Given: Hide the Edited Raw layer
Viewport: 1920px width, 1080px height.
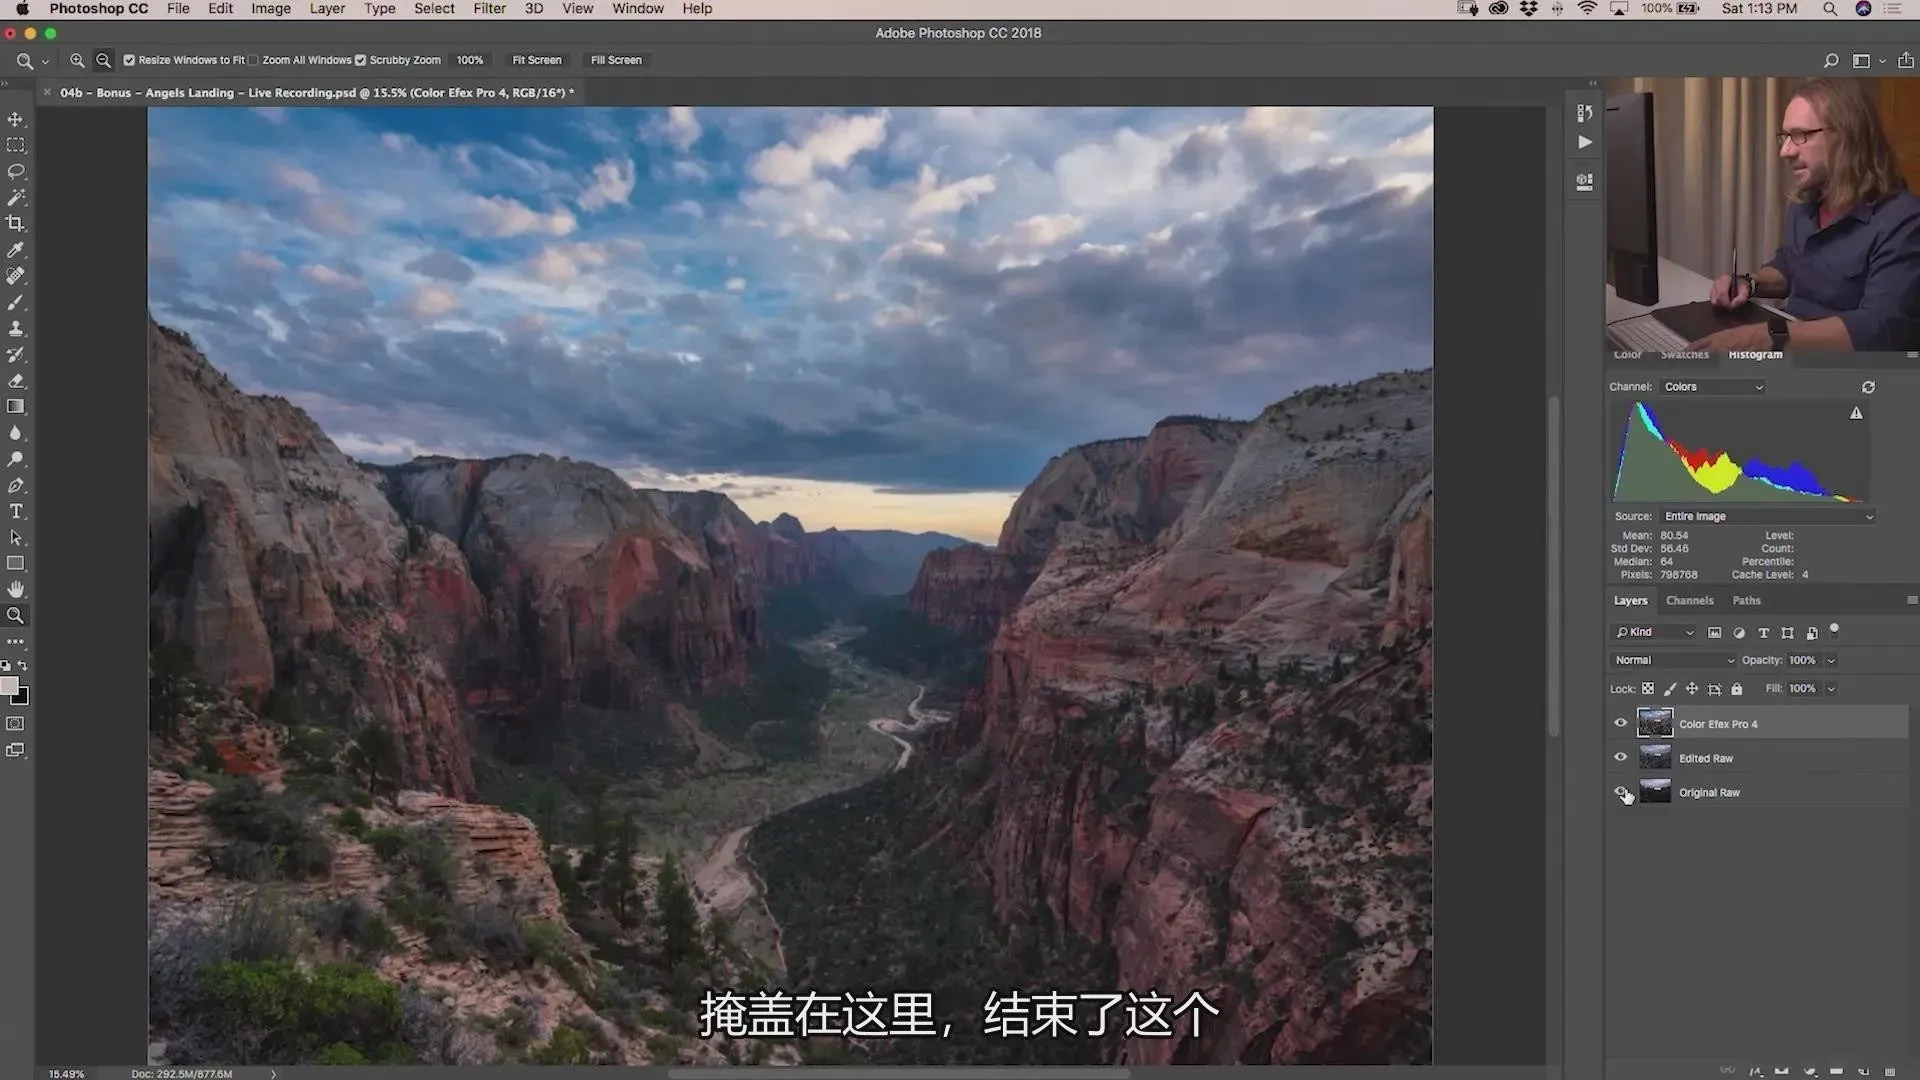Looking at the screenshot, I should point(1621,757).
